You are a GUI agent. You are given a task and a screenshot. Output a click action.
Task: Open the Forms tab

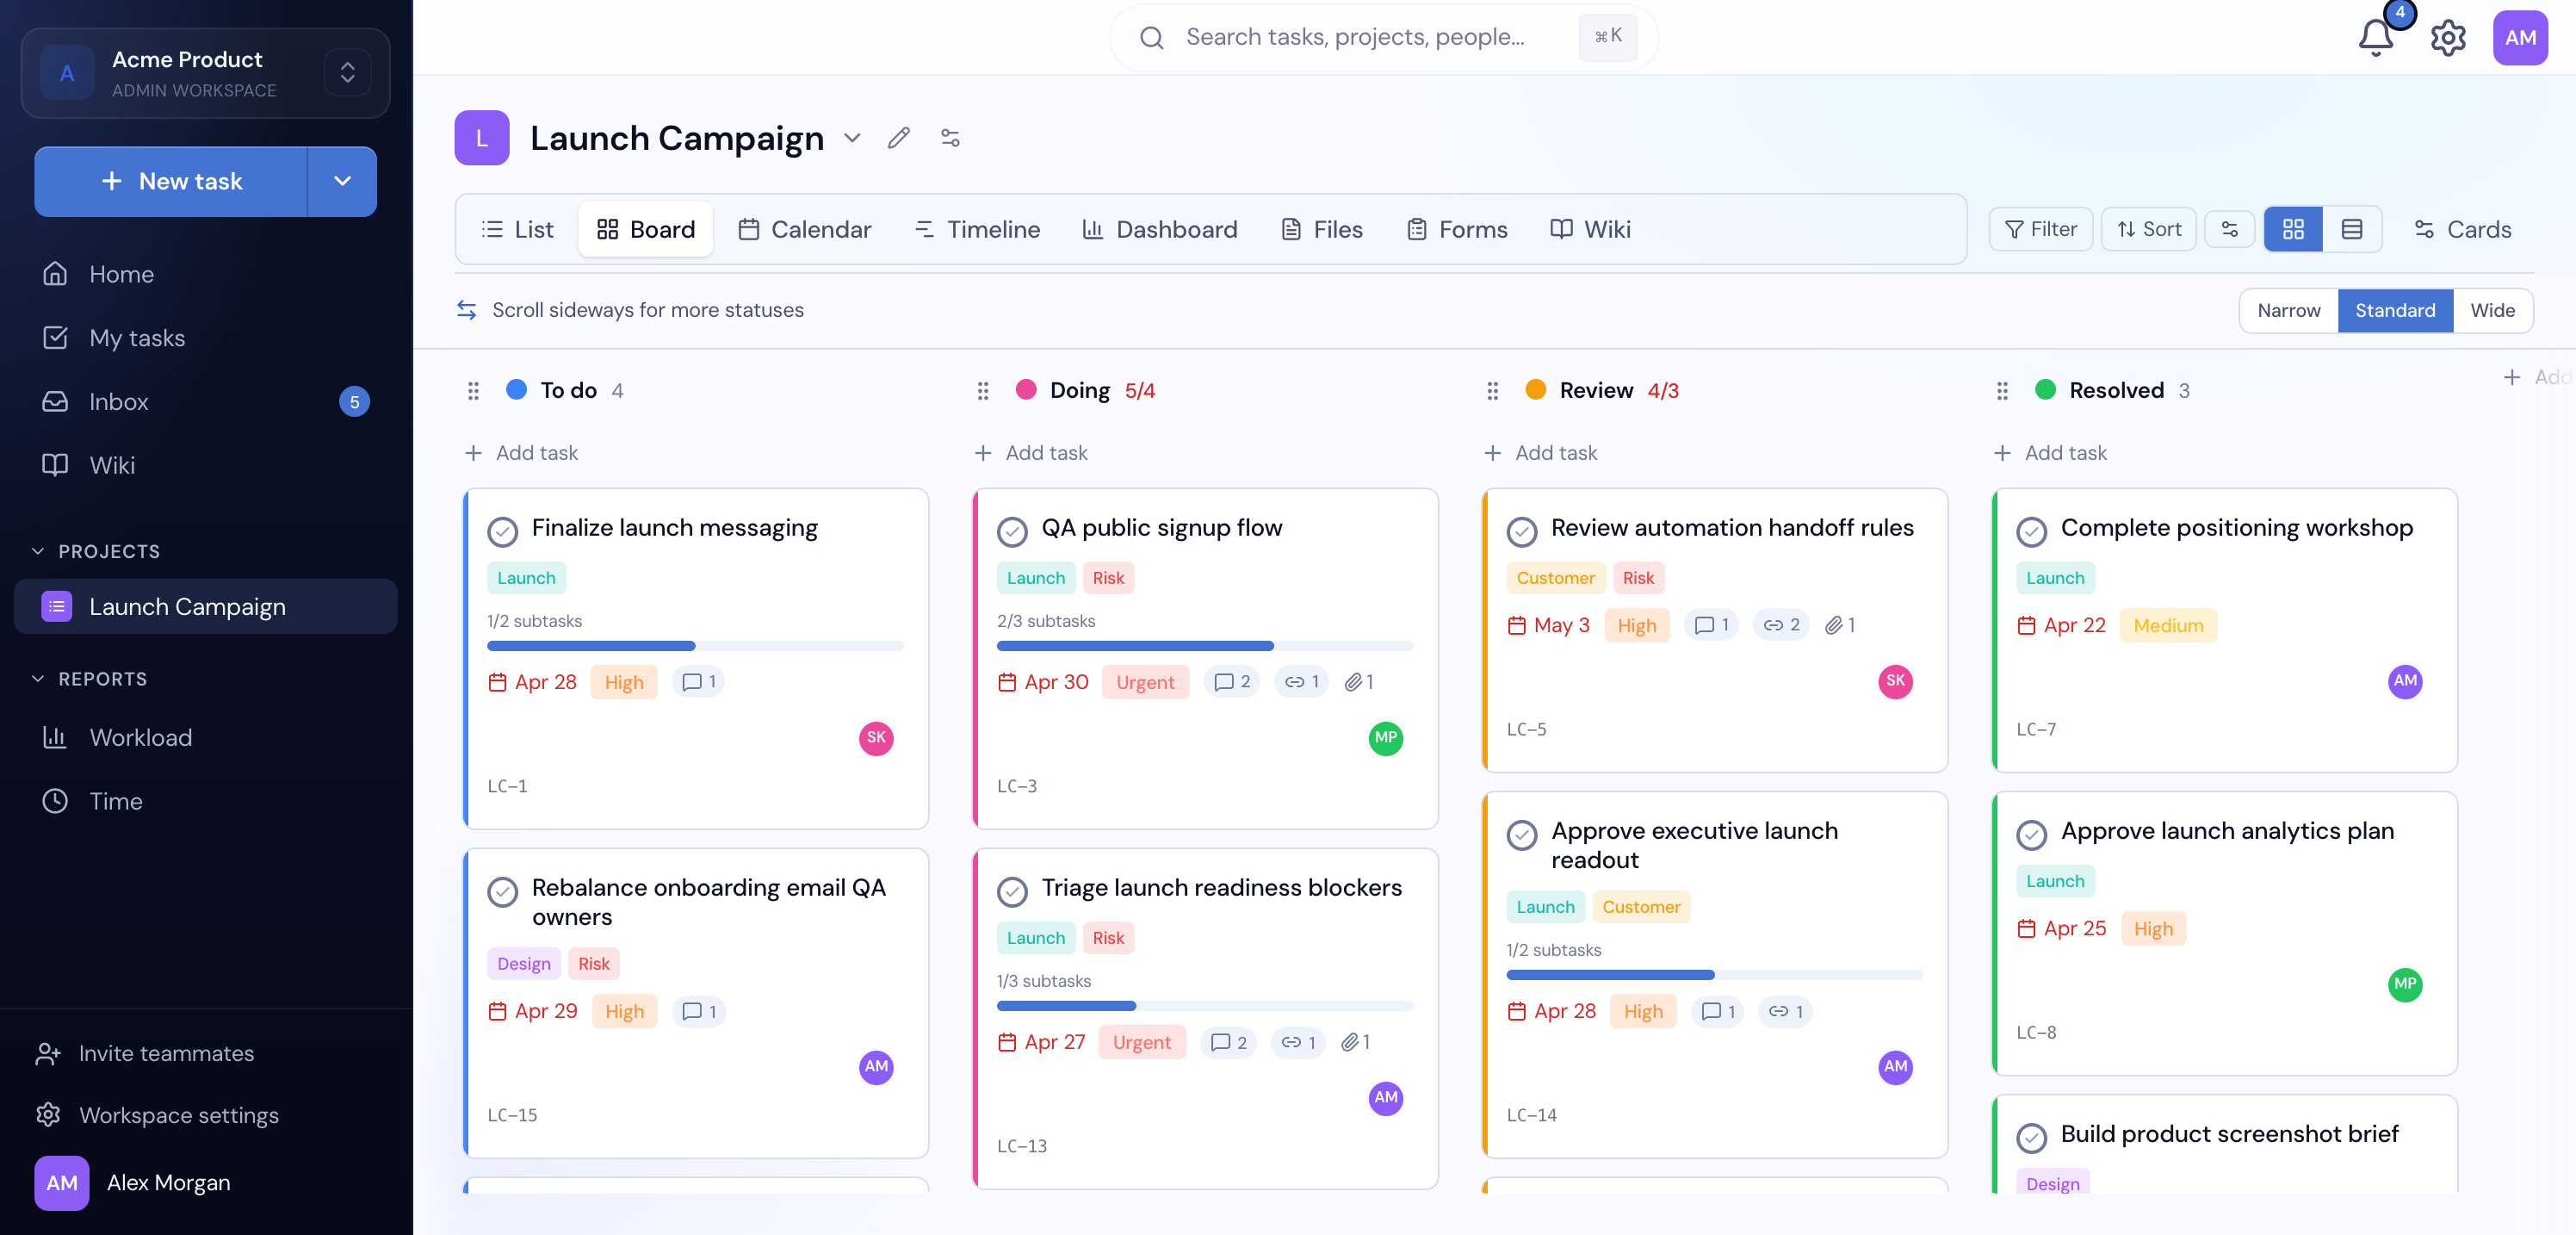pyautogui.click(x=1457, y=229)
